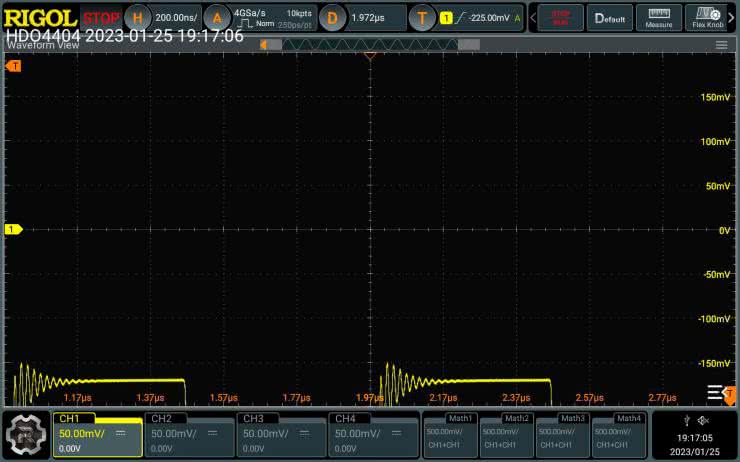This screenshot has width=740, height=462.
Task: Enable the CH3 channel
Action: pyautogui.click(x=281, y=434)
